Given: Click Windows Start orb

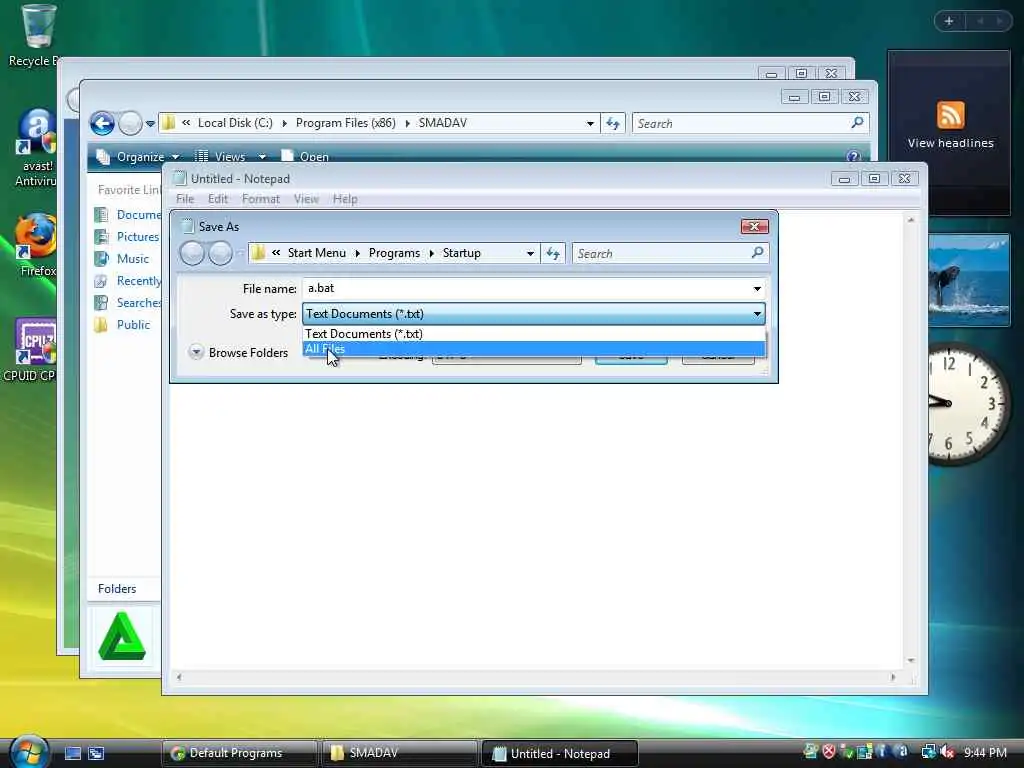Looking at the screenshot, I should pos(27,751).
